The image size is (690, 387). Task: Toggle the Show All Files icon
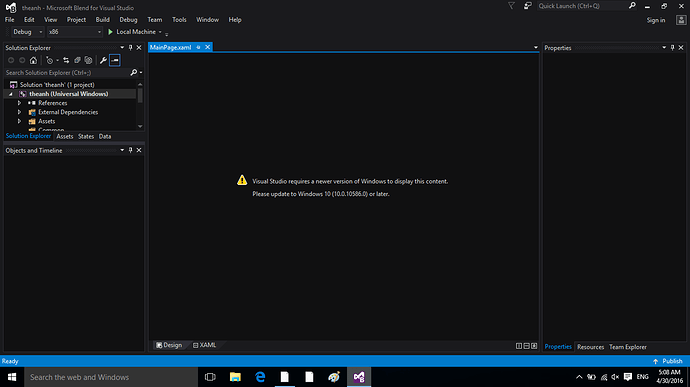pyautogui.click(x=88, y=60)
